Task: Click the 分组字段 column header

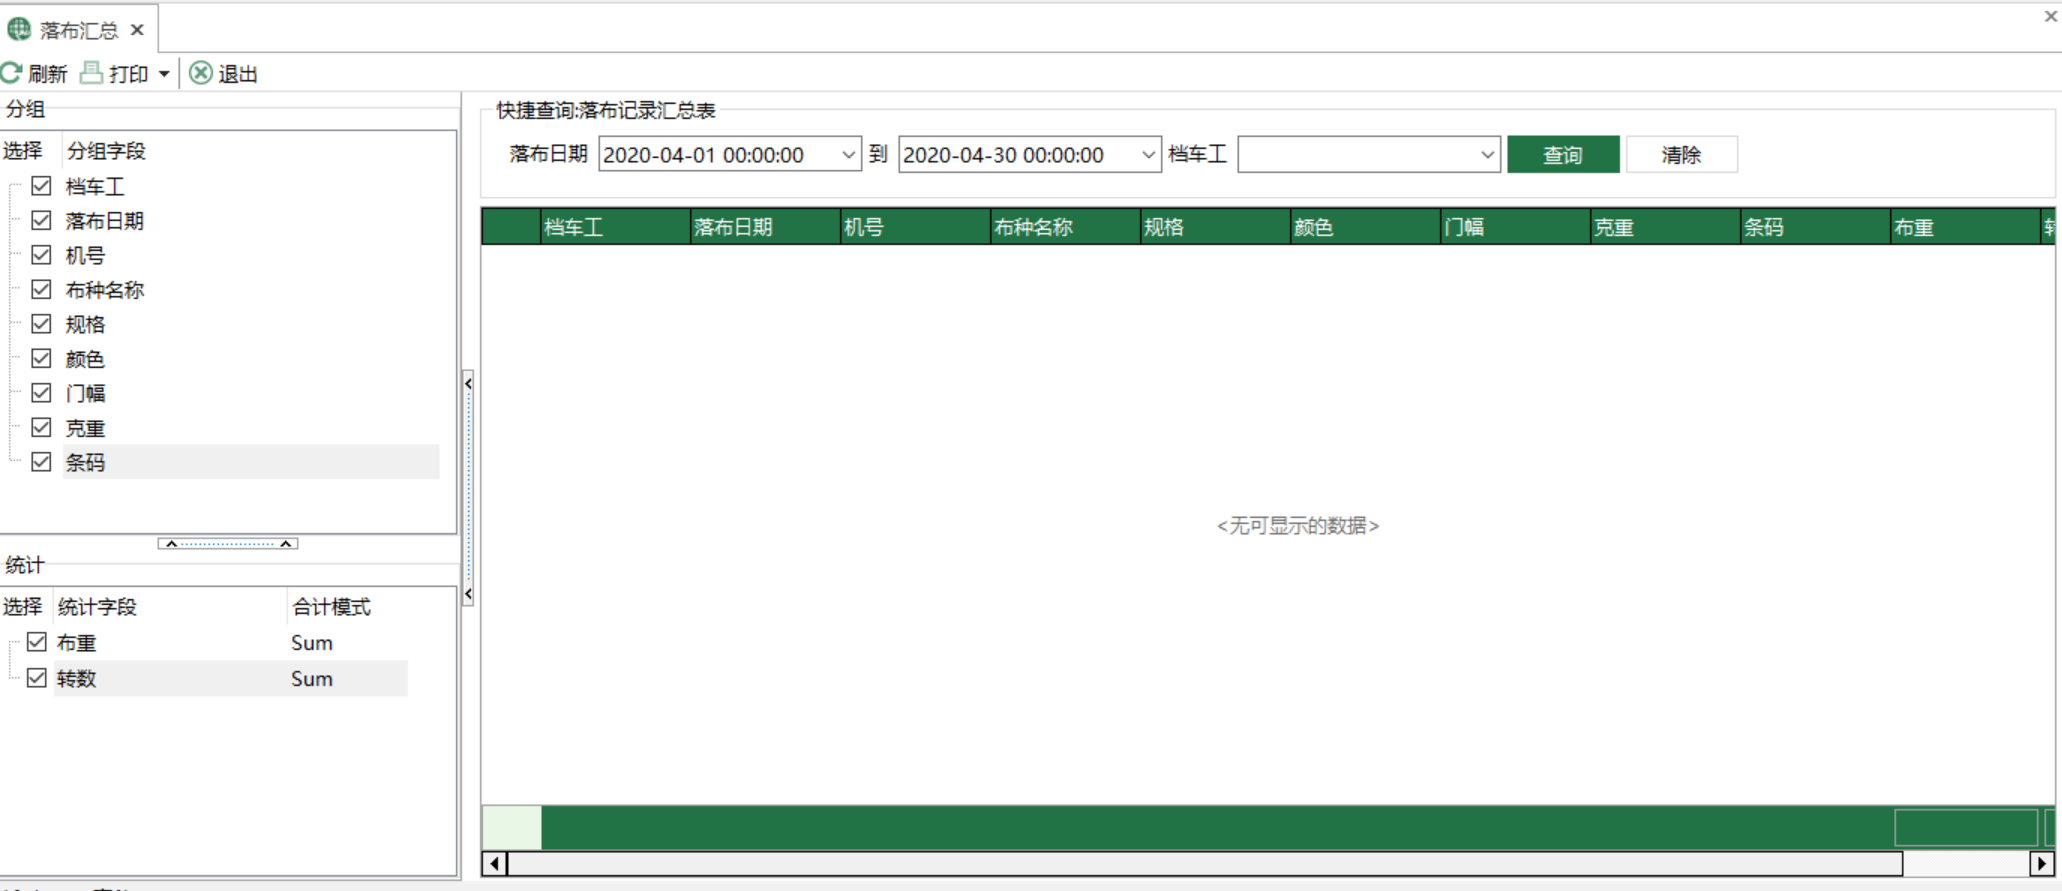Action: click(106, 151)
